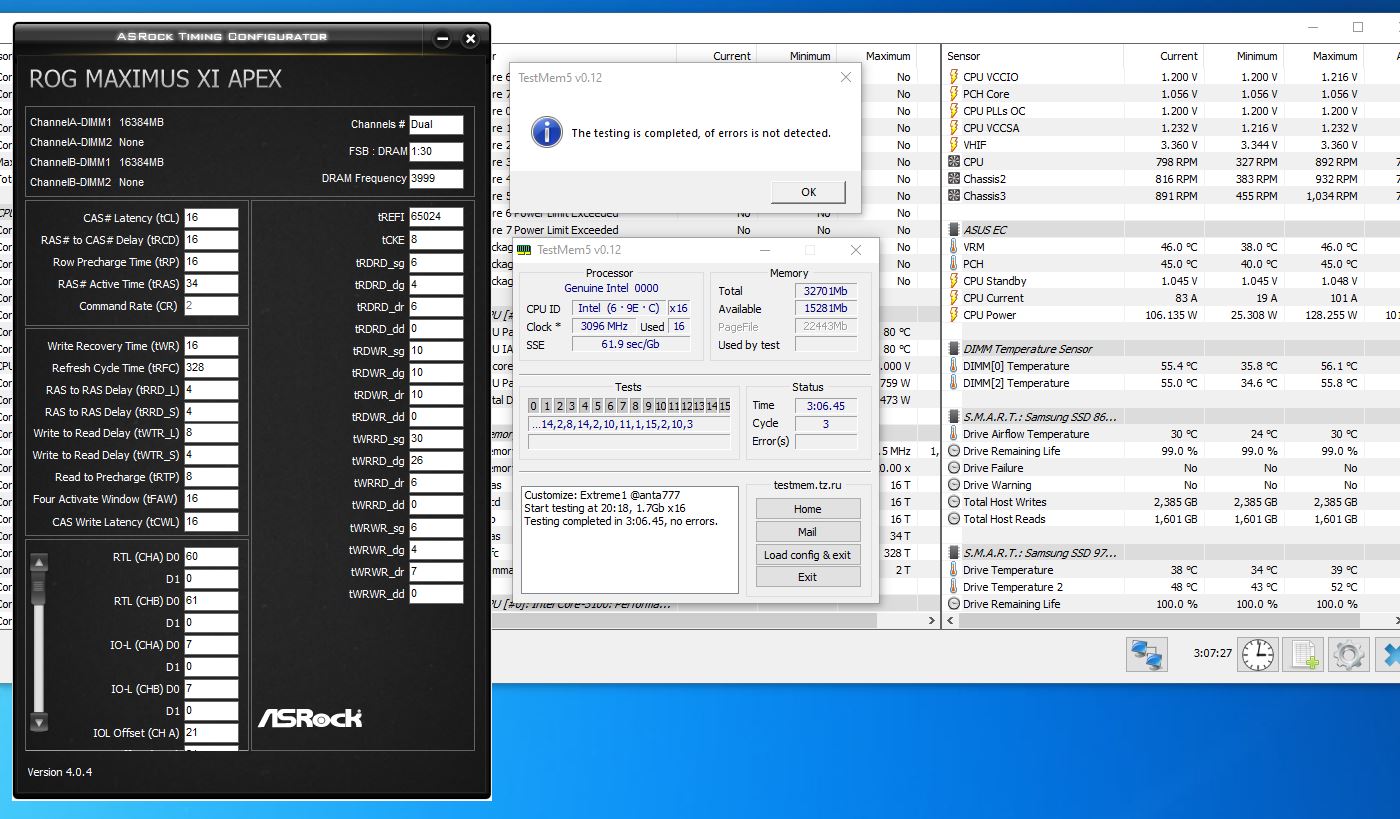
Task: Click the Command Rate (CR) field
Action: click(x=211, y=306)
